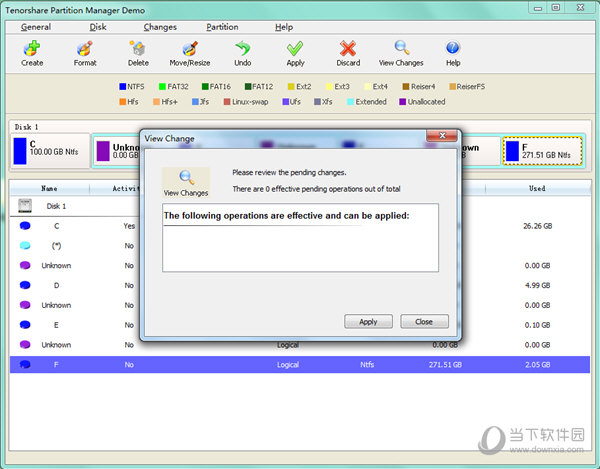Click the Hfs orange legend swatch
The height and width of the screenshot is (469, 600).
[x=122, y=102]
